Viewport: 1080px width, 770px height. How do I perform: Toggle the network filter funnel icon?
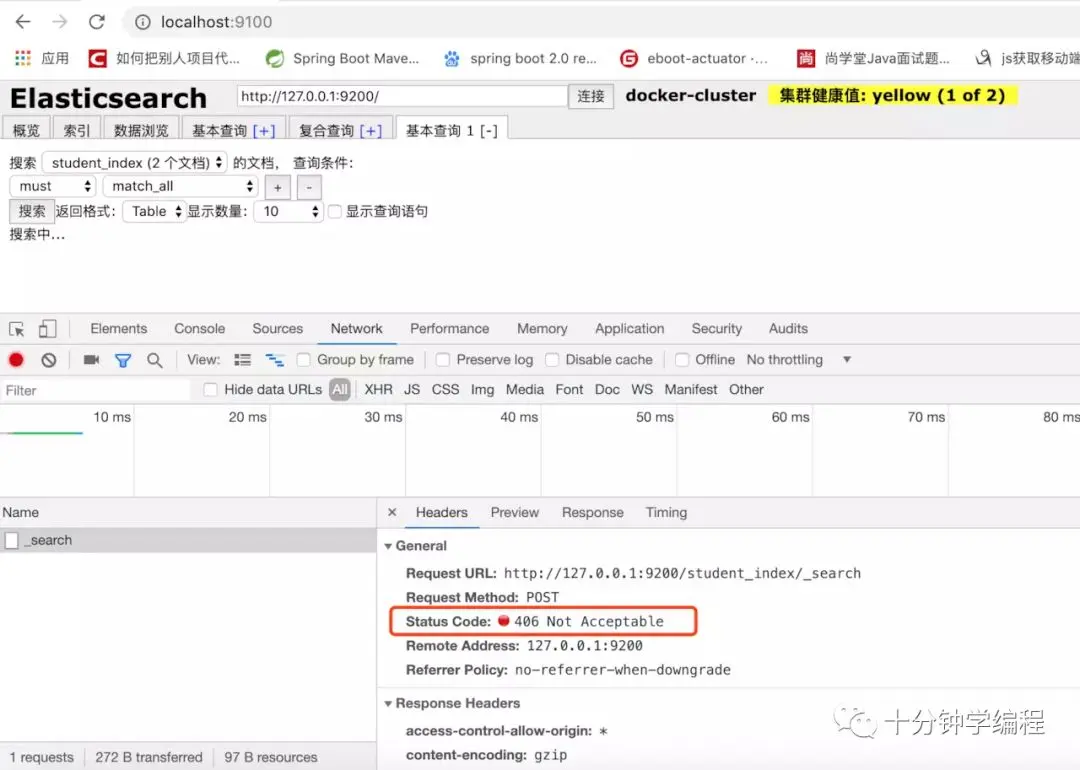pos(123,360)
